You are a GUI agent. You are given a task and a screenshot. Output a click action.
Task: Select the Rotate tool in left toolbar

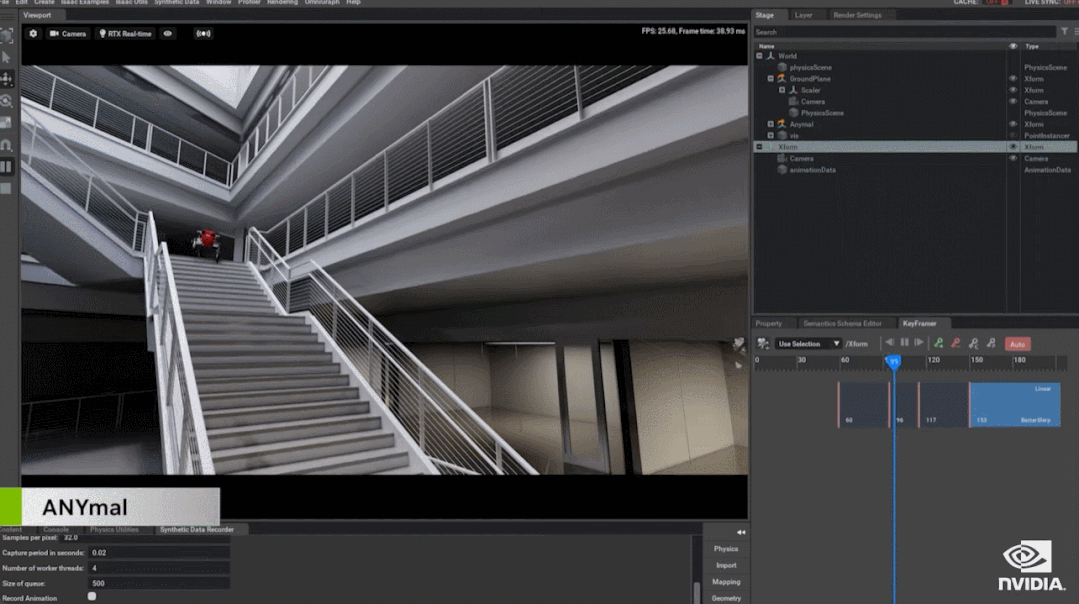(x=7, y=101)
